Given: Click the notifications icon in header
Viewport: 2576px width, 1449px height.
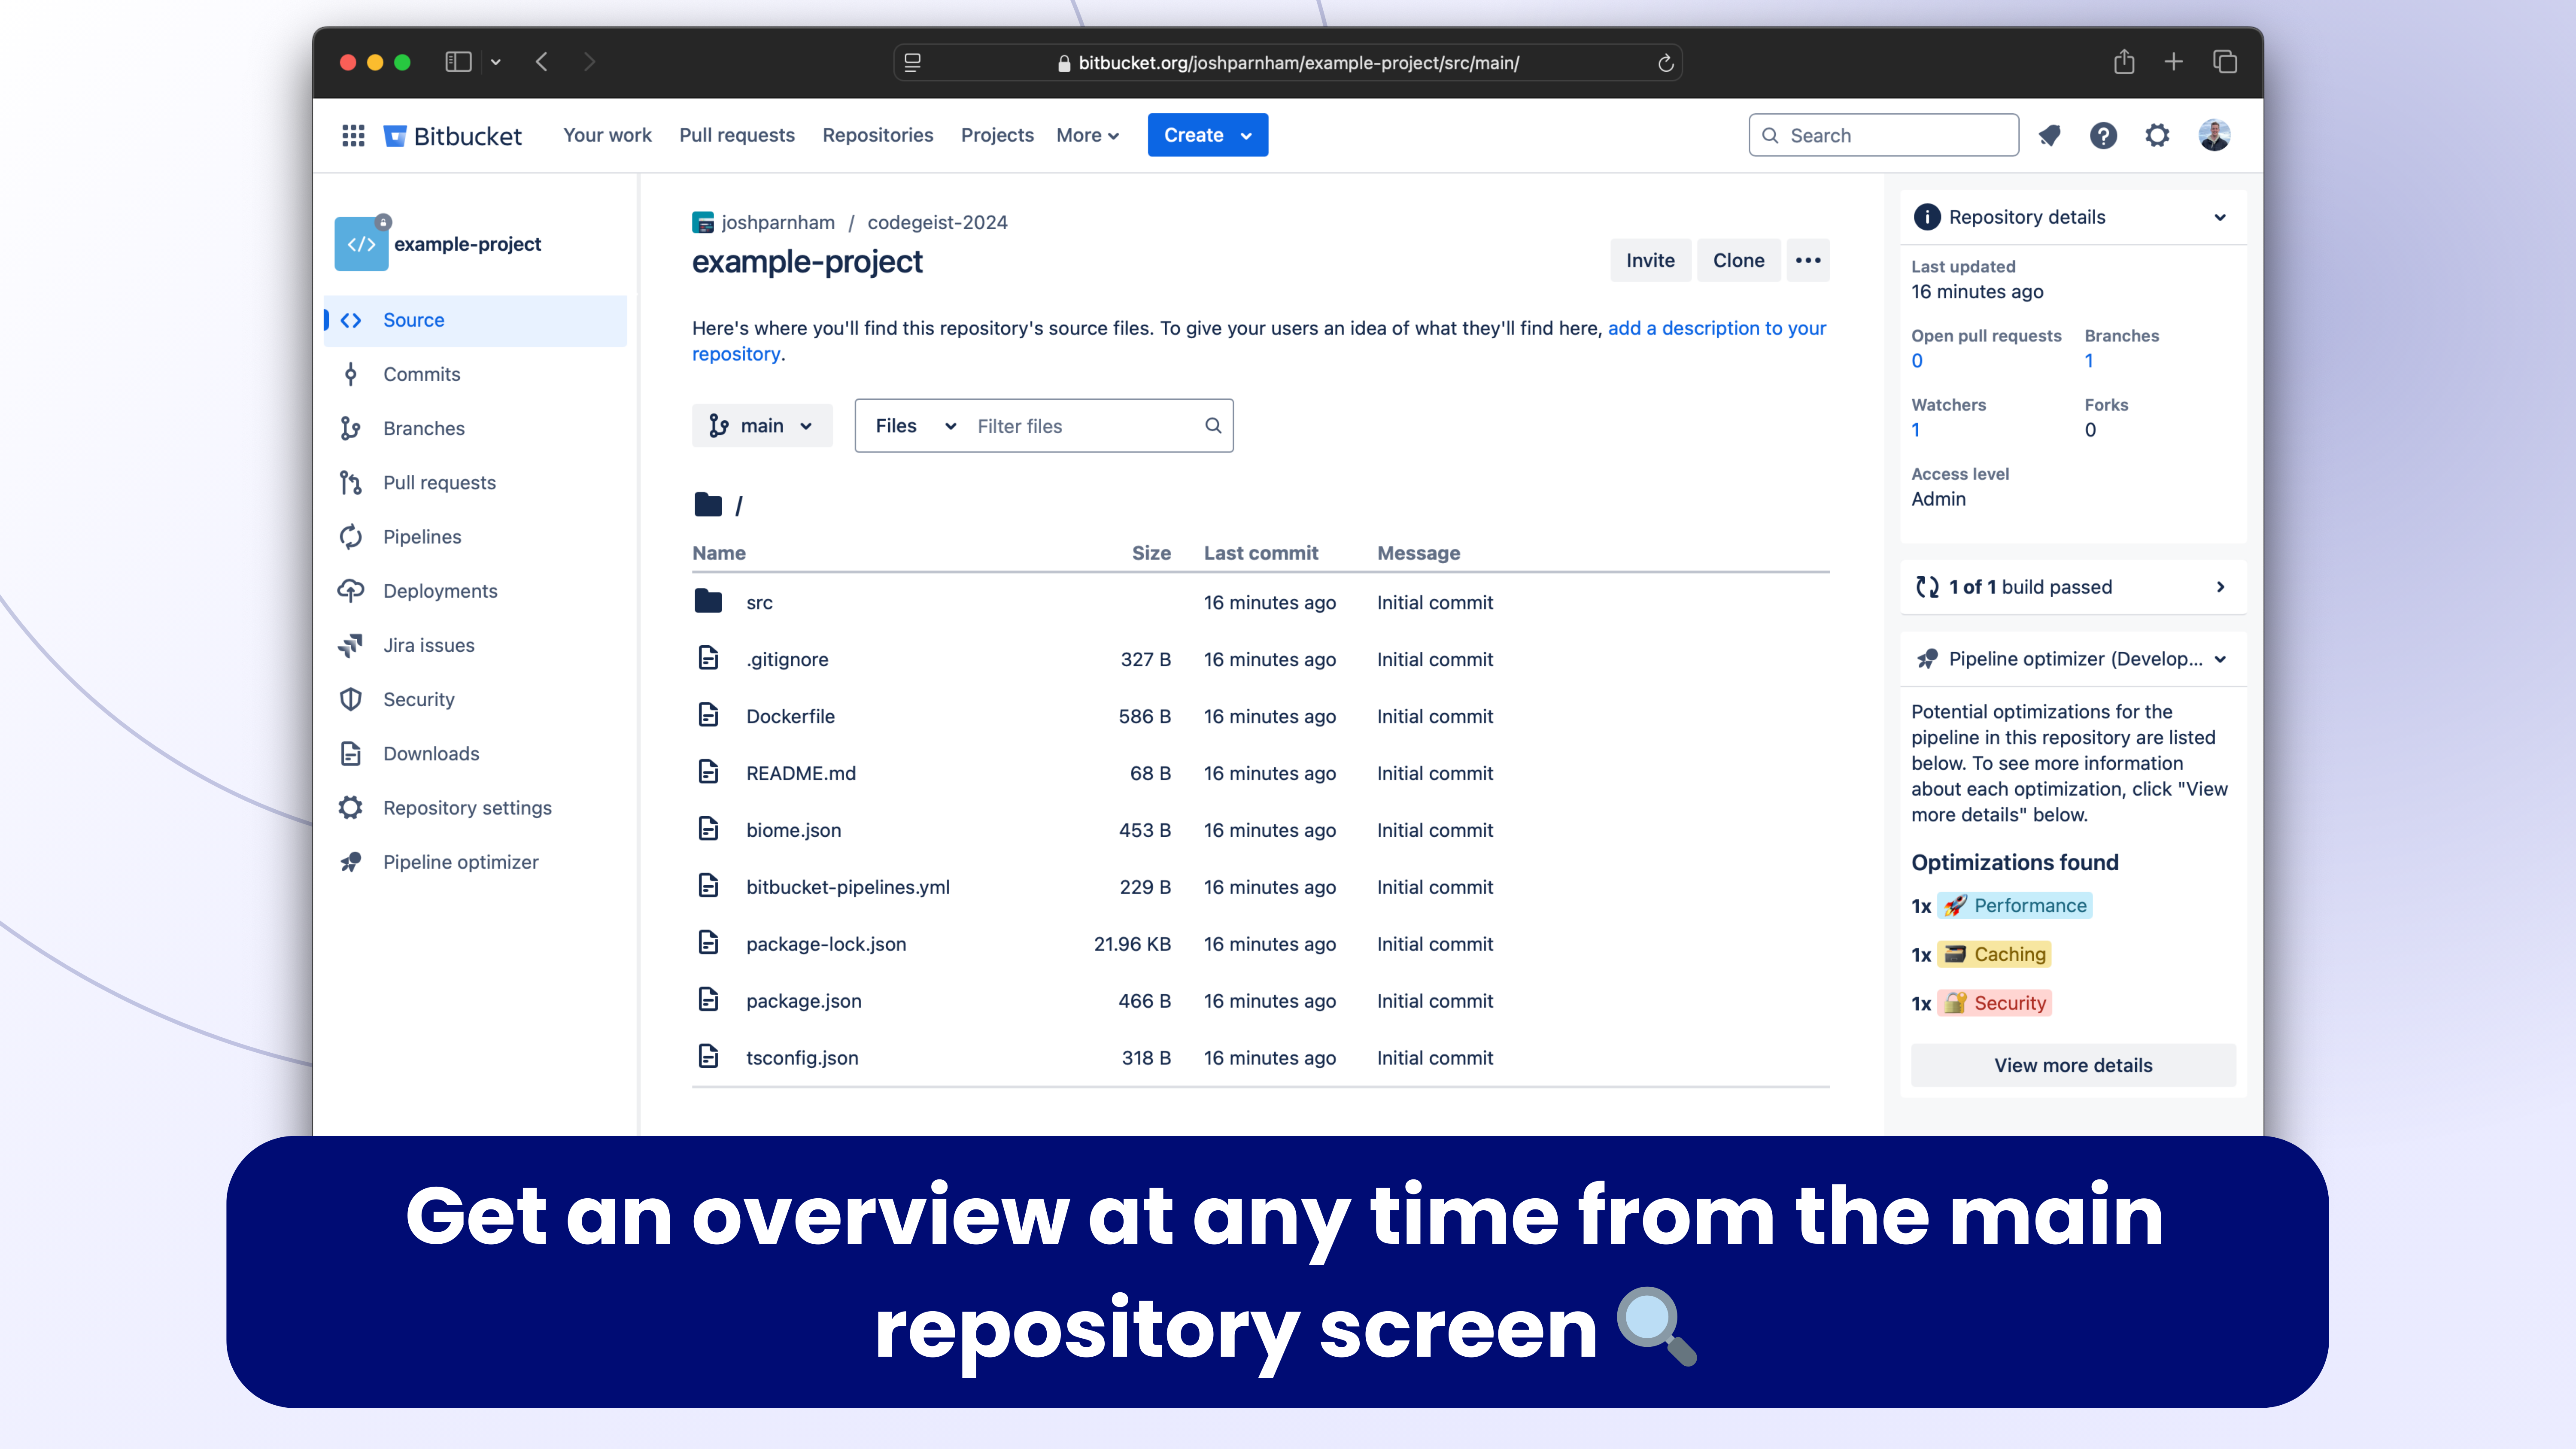Looking at the screenshot, I should click(2049, 135).
